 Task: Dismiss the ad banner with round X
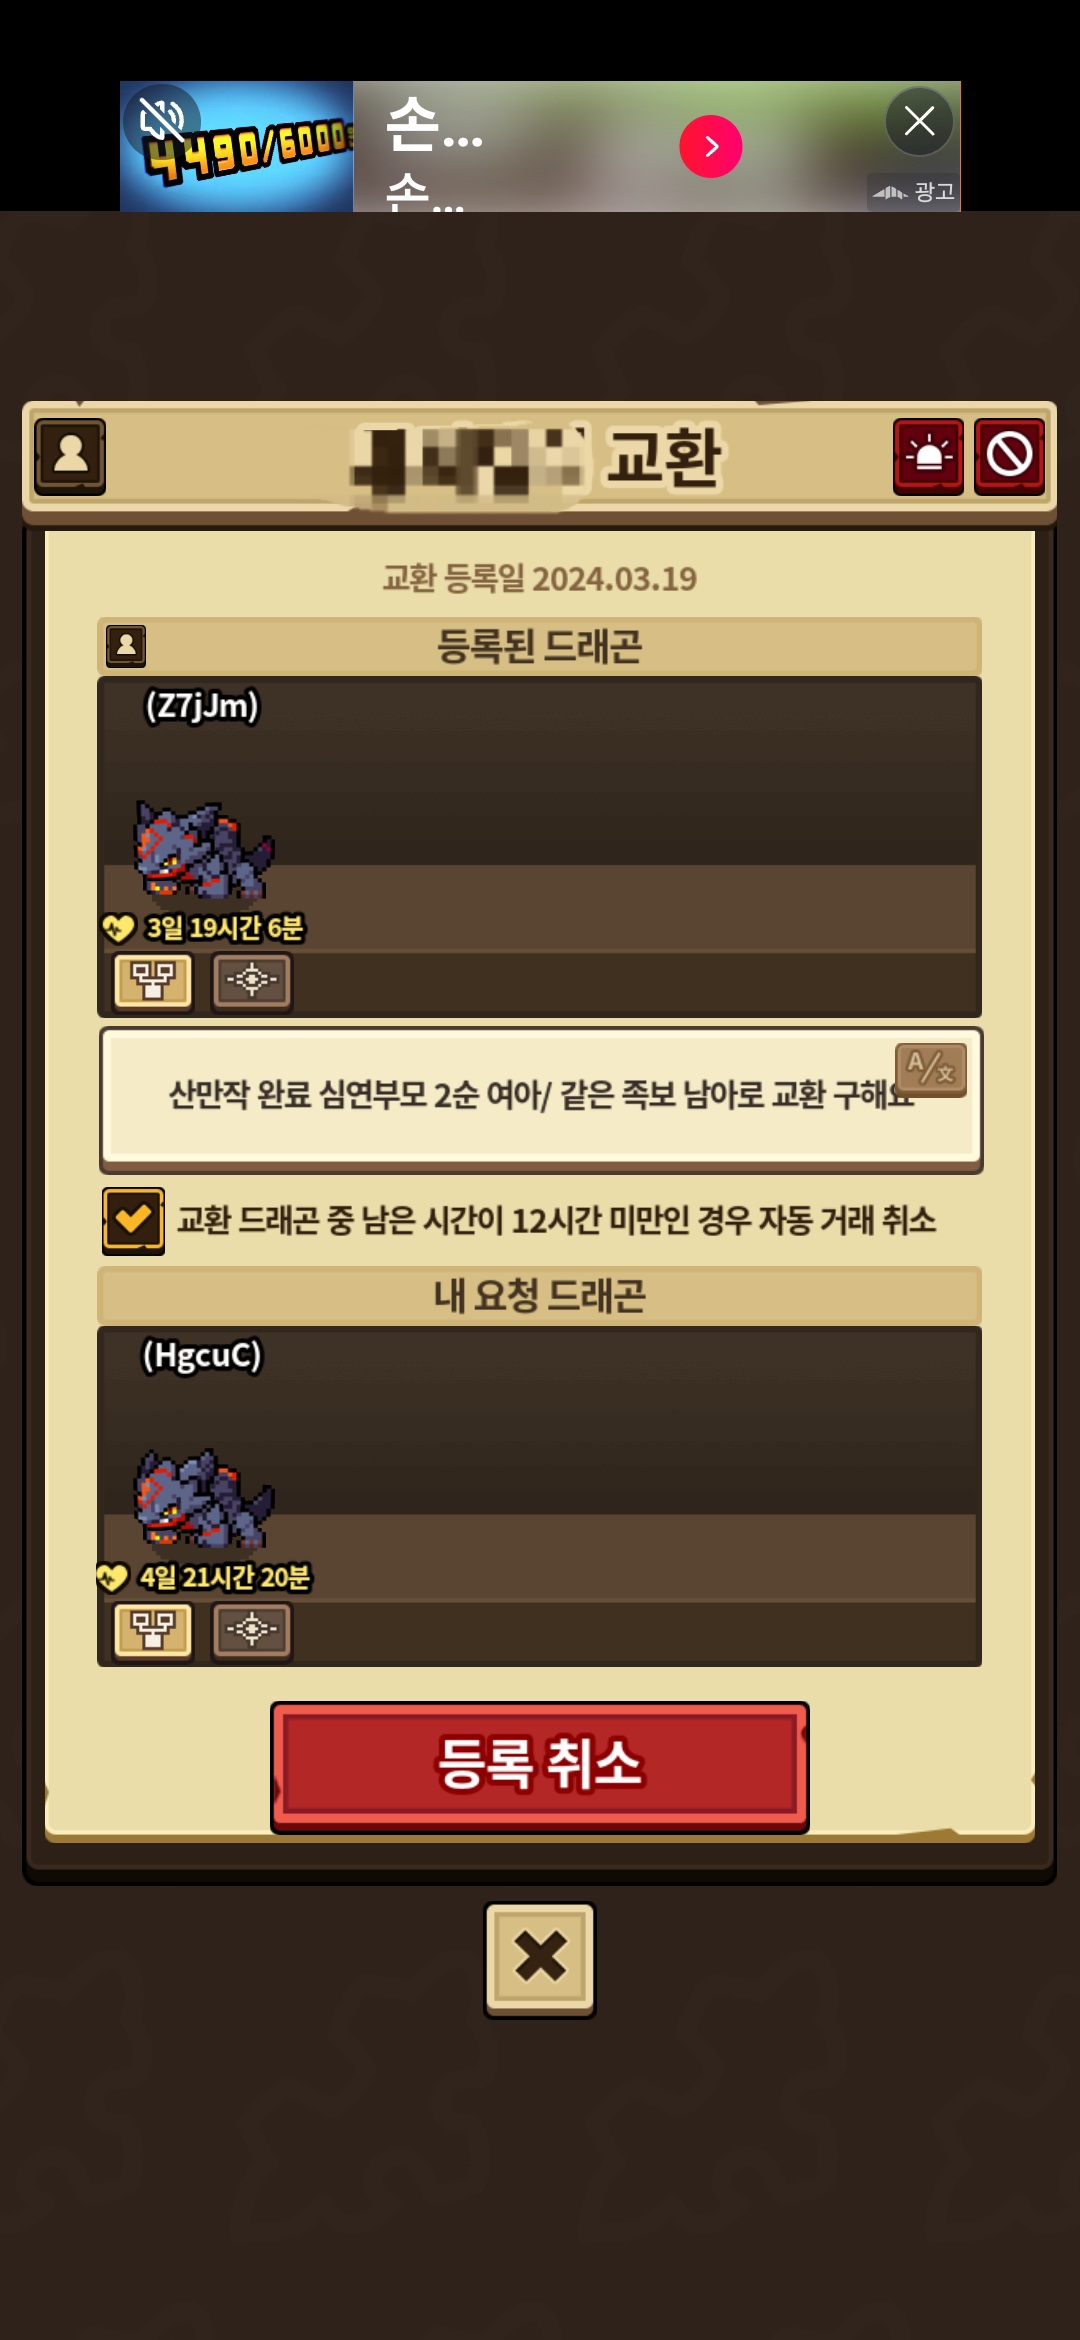pos(919,122)
